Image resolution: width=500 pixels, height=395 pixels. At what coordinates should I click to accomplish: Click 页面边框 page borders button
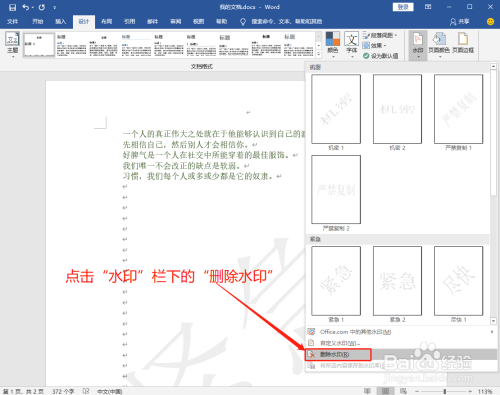[x=463, y=43]
